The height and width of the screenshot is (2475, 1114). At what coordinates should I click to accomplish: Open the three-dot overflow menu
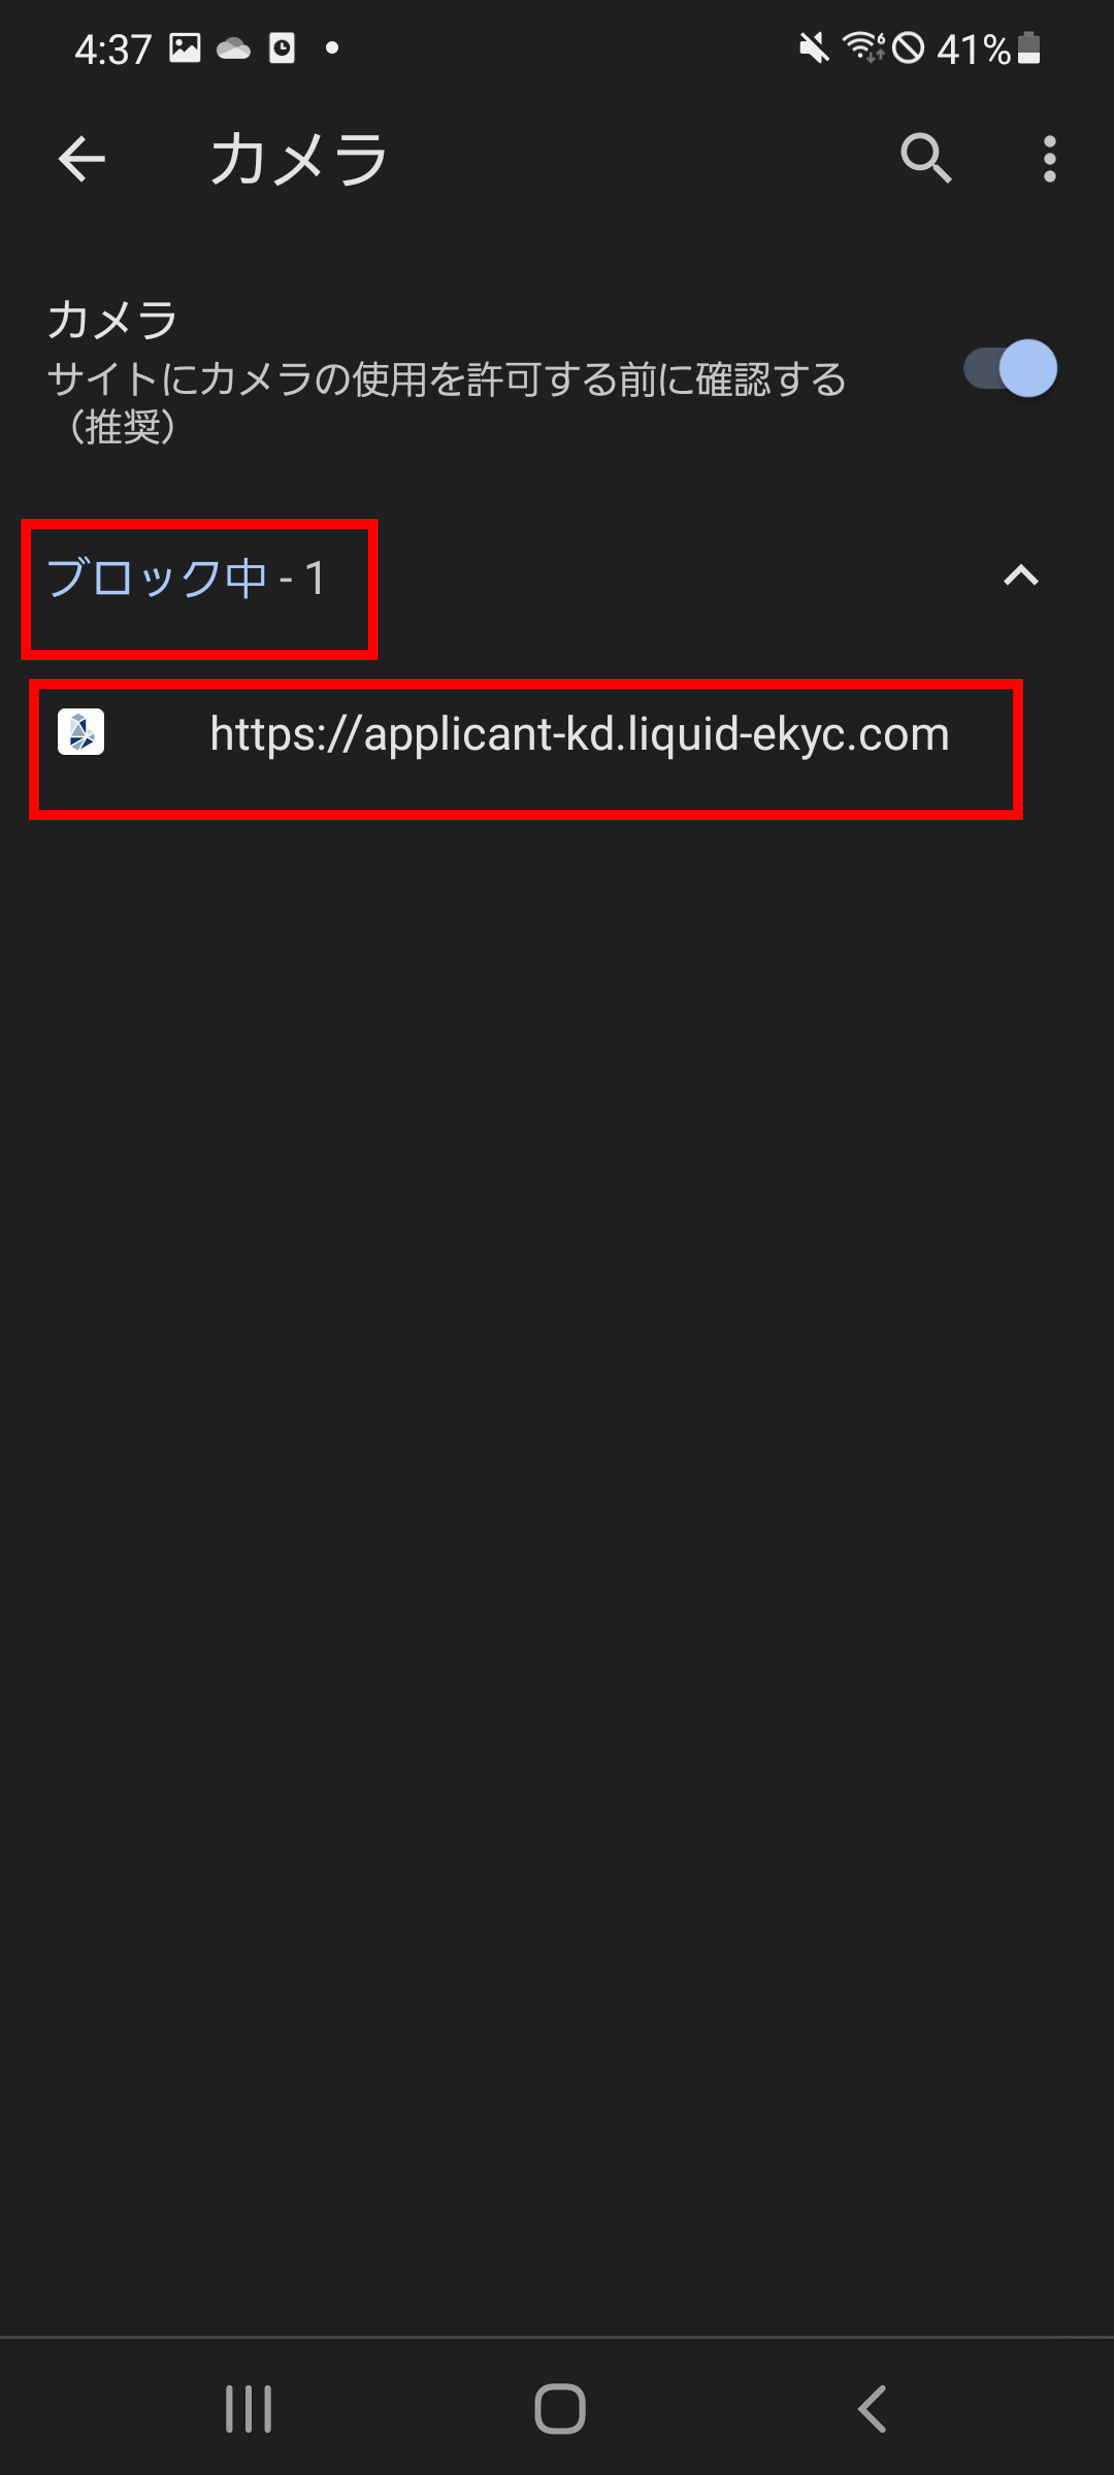tap(1049, 159)
